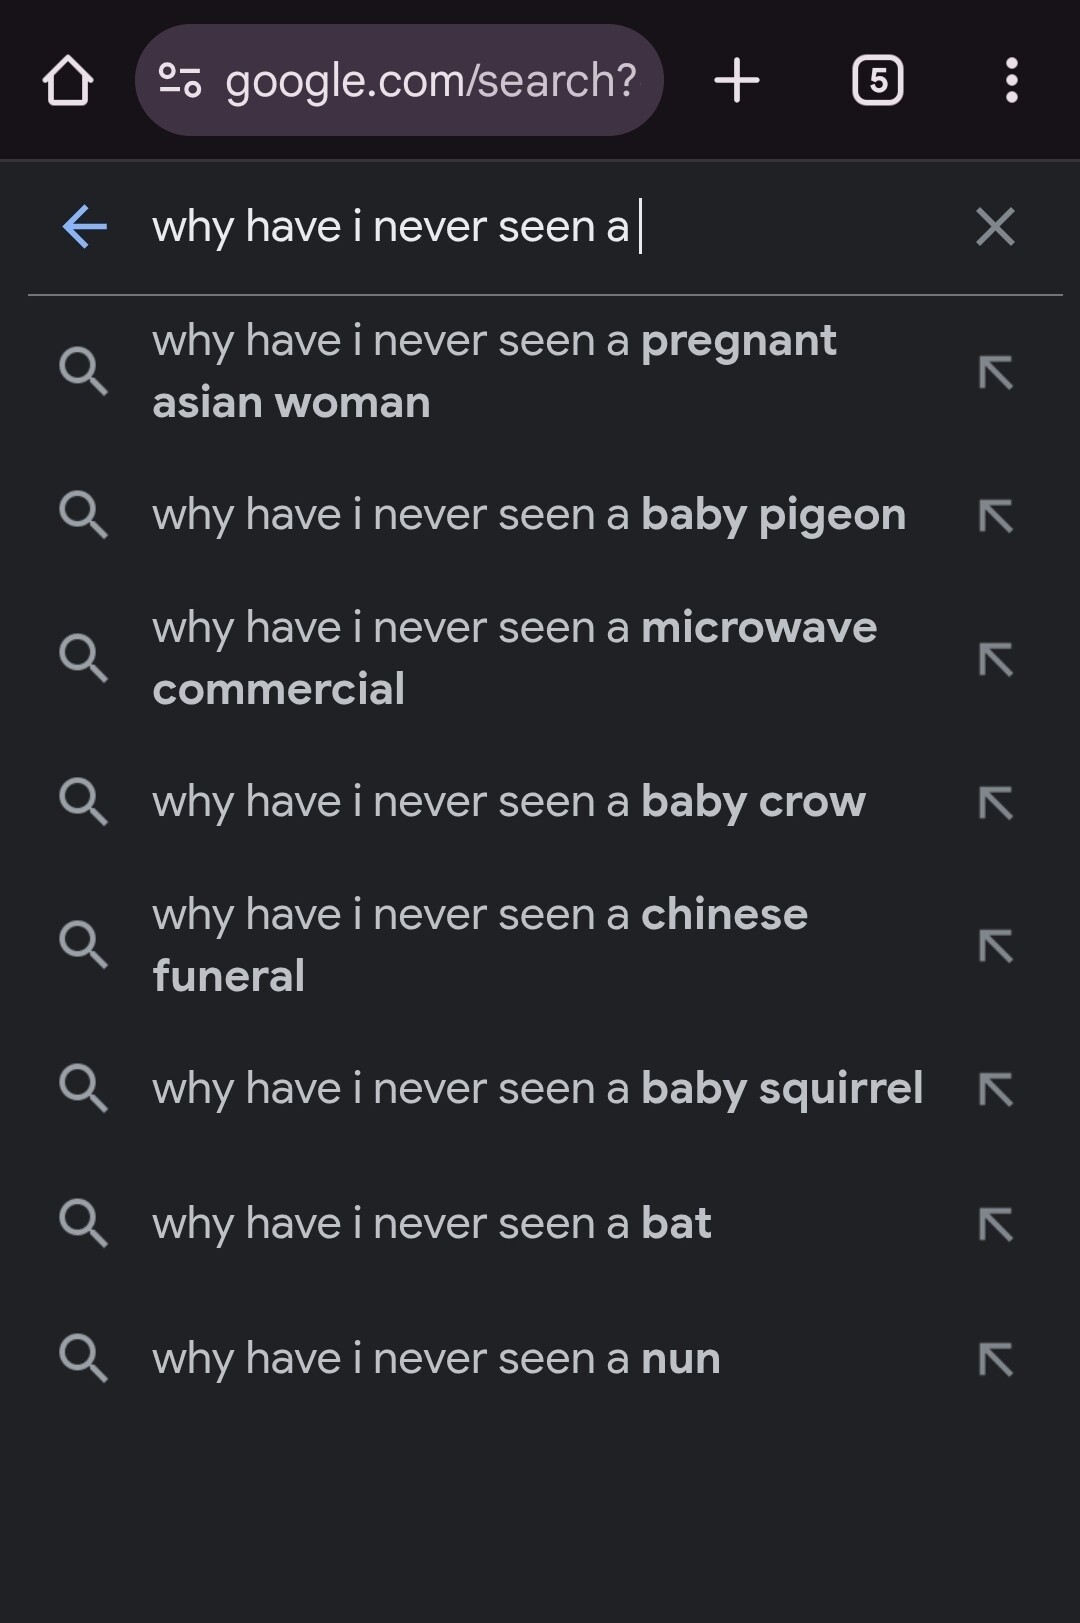Insert 'nun' suggestion via arrow icon
This screenshot has width=1080, height=1623.
(x=995, y=1360)
